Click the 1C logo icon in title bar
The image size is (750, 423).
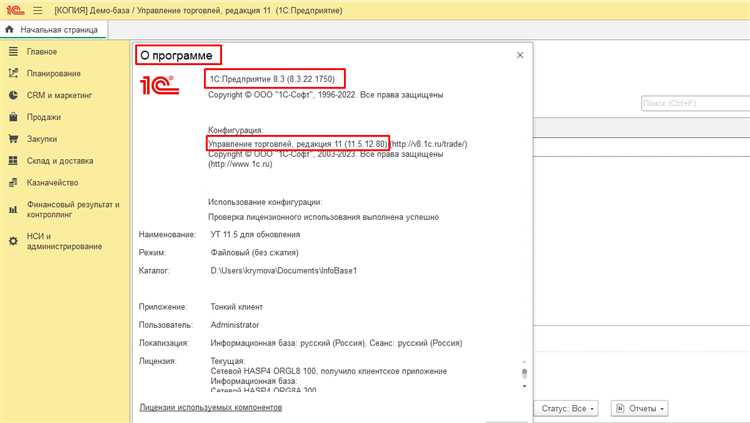(x=15, y=10)
